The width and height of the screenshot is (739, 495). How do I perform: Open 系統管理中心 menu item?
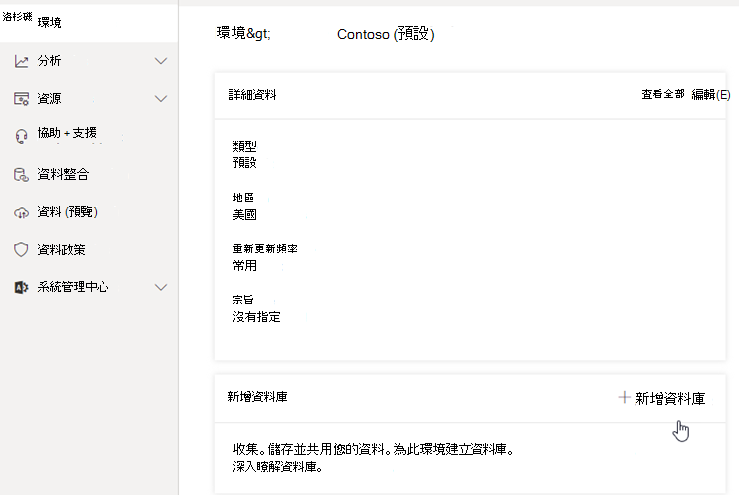89,287
